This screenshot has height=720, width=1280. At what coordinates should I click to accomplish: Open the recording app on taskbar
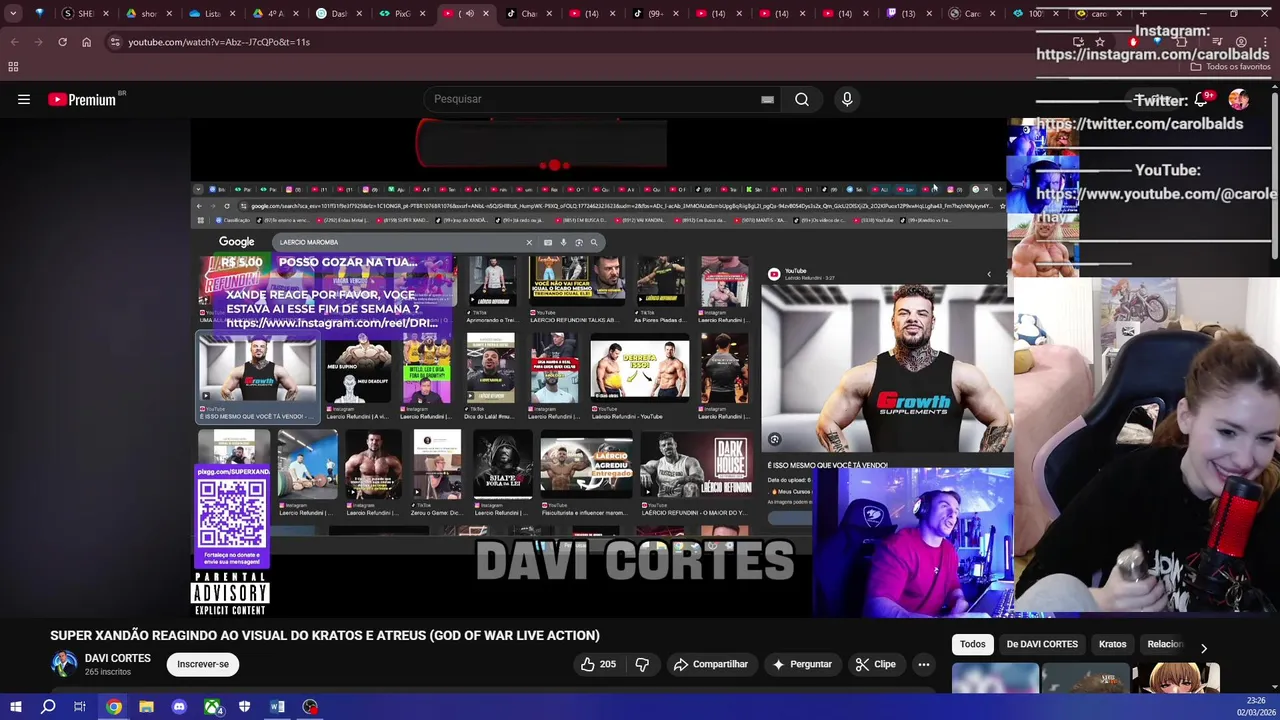coord(310,707)
